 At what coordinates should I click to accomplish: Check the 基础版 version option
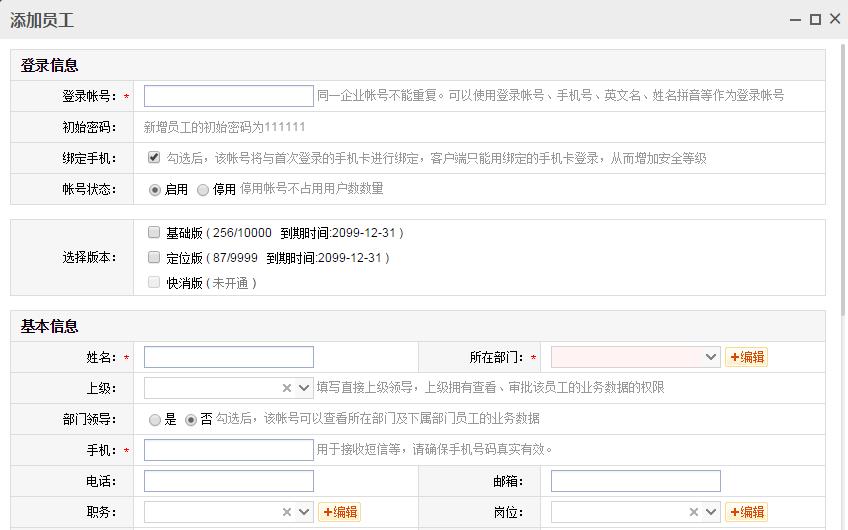tap(154, 232)
